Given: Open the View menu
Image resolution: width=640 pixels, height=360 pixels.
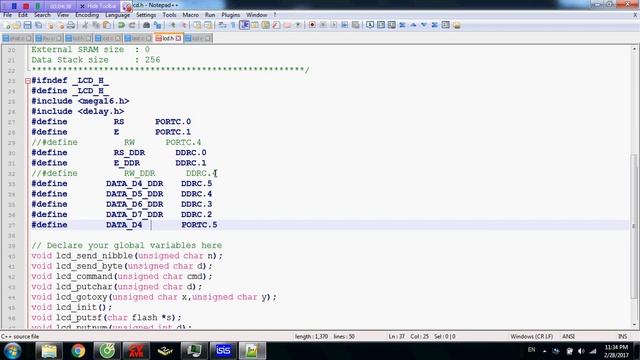Looking at the screenshot, I should pos(63,15).
